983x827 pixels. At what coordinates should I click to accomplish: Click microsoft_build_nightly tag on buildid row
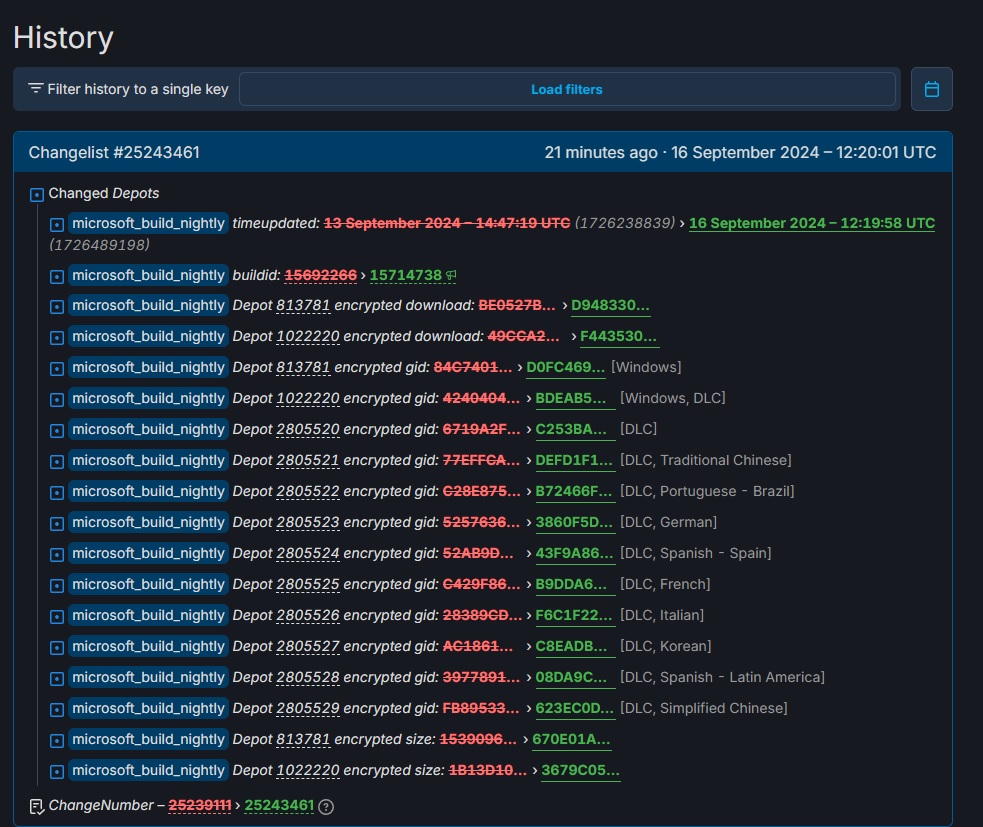coord(148,275)
